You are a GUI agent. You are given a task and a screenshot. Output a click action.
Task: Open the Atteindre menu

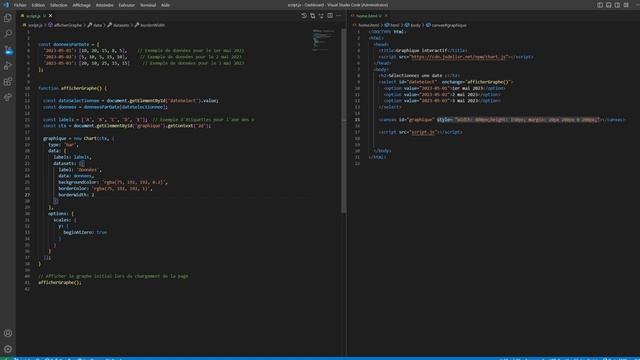(104, 5)
